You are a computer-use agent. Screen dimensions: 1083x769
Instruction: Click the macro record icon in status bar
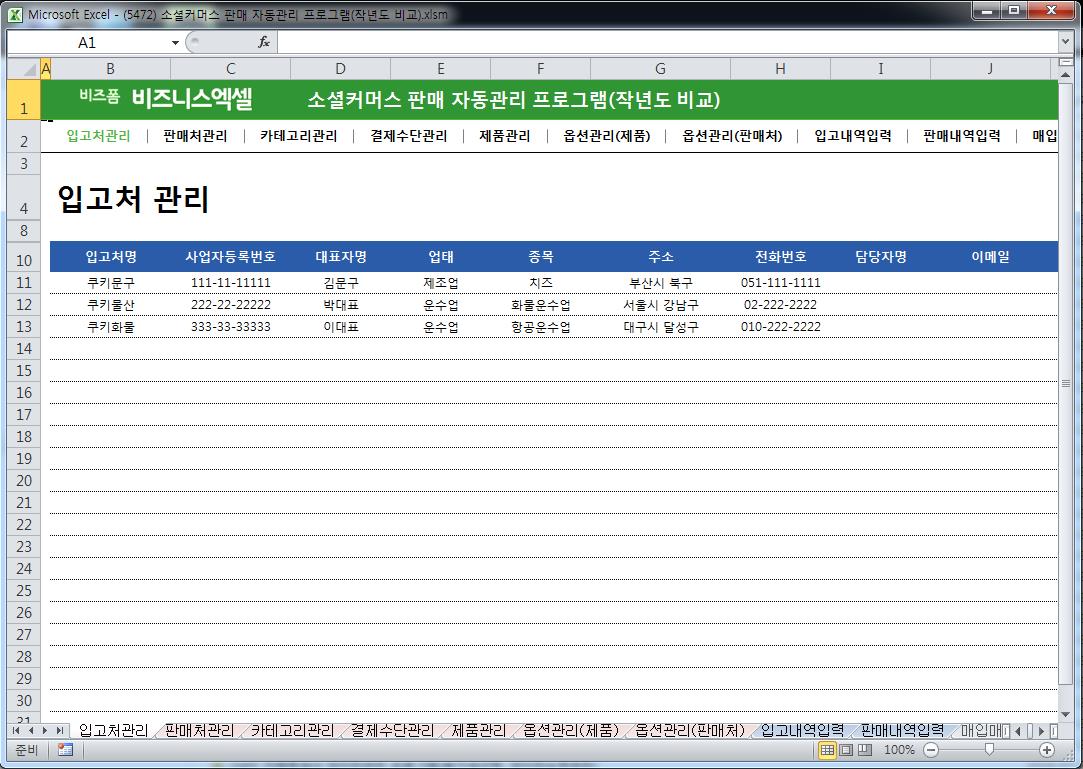coord(66,750)
